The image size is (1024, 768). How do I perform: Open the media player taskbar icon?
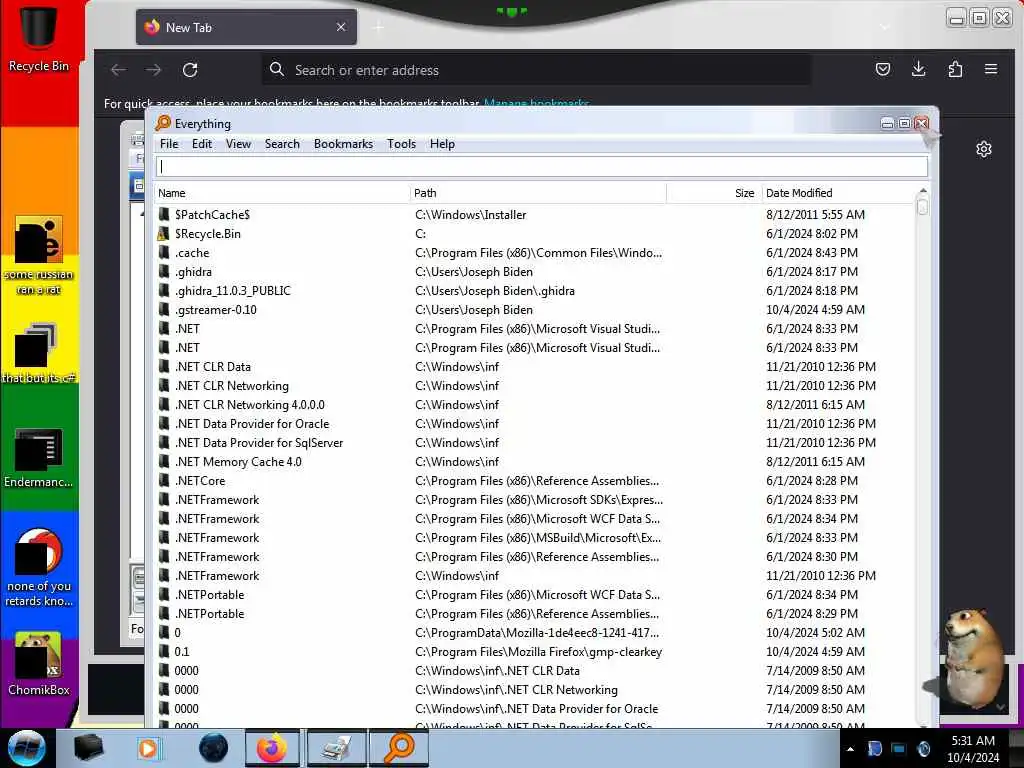[x=148, y=748]
